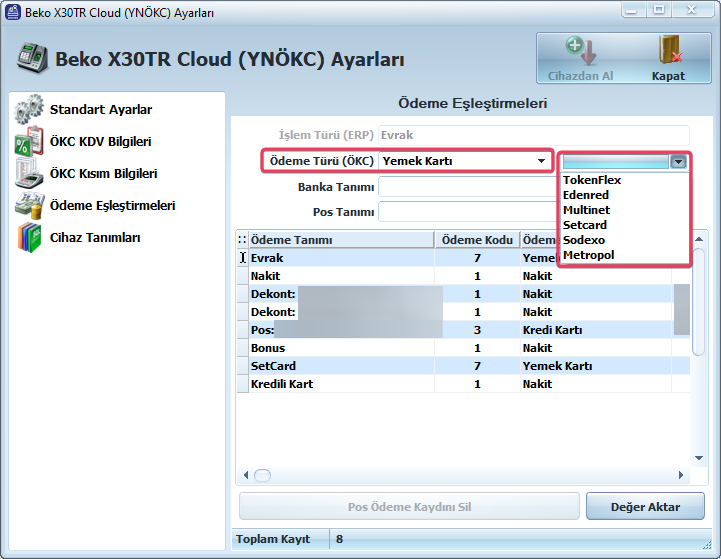Click inside the Banka Tanımı field
The width and height of the screenshot is (721, 559).
click(466, 187)
